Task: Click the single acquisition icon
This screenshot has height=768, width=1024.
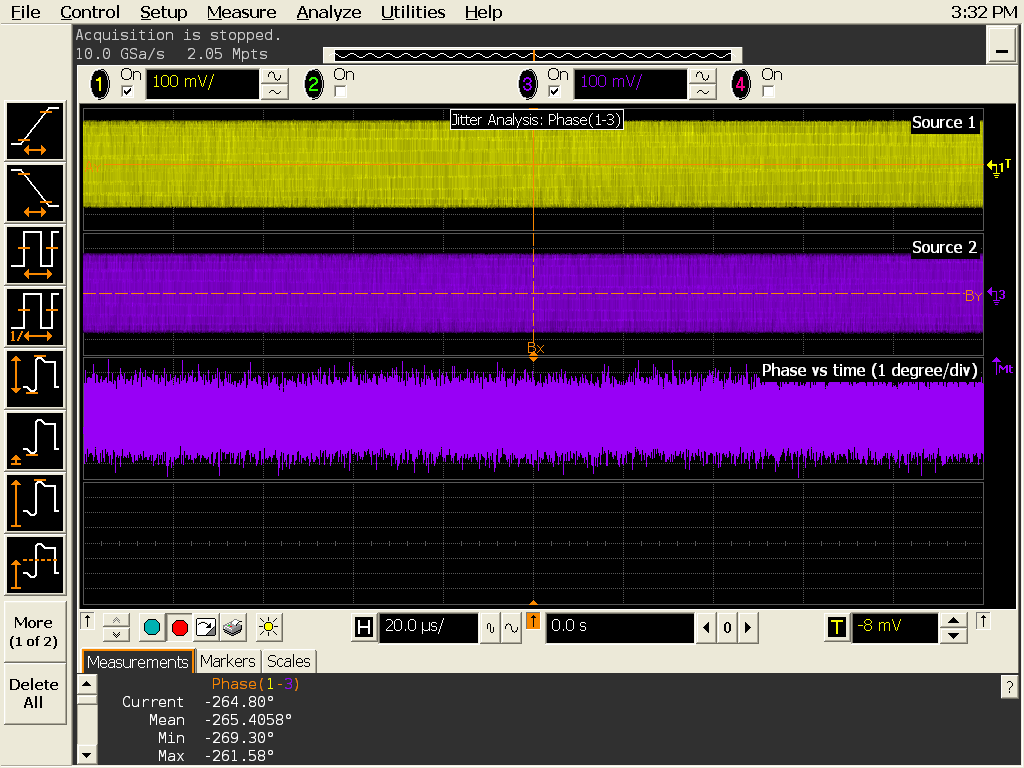Action: click(207, 628)
